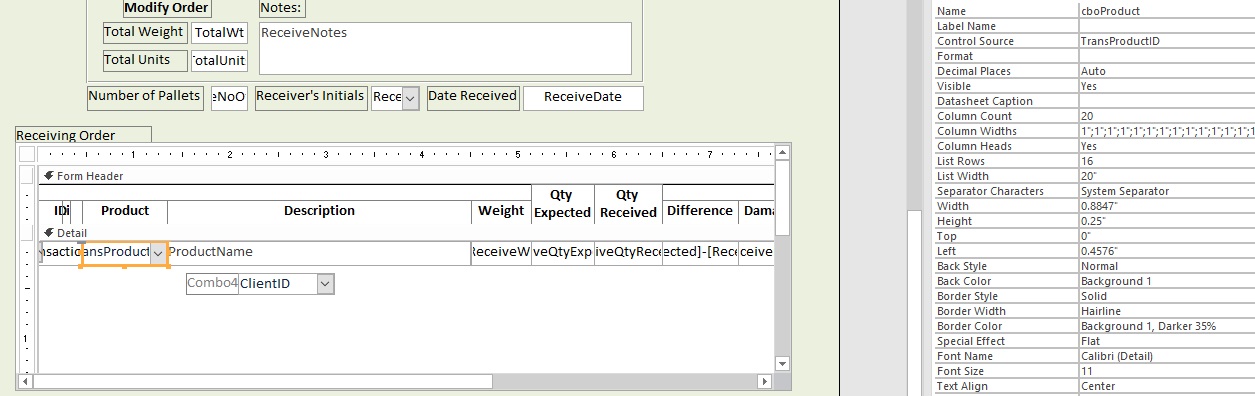Click the empty Label Name property value
Image resolution: width=1255 pixels, height=396 pixels.
(x=1167, y=26)
